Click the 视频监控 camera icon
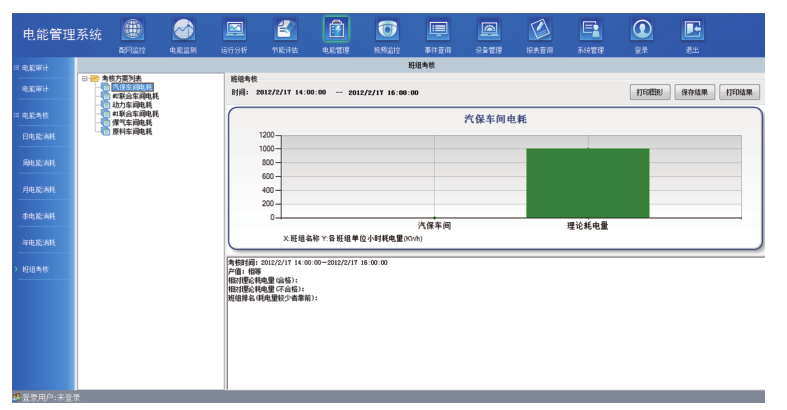The image size is (787, 410). (387, 31)
